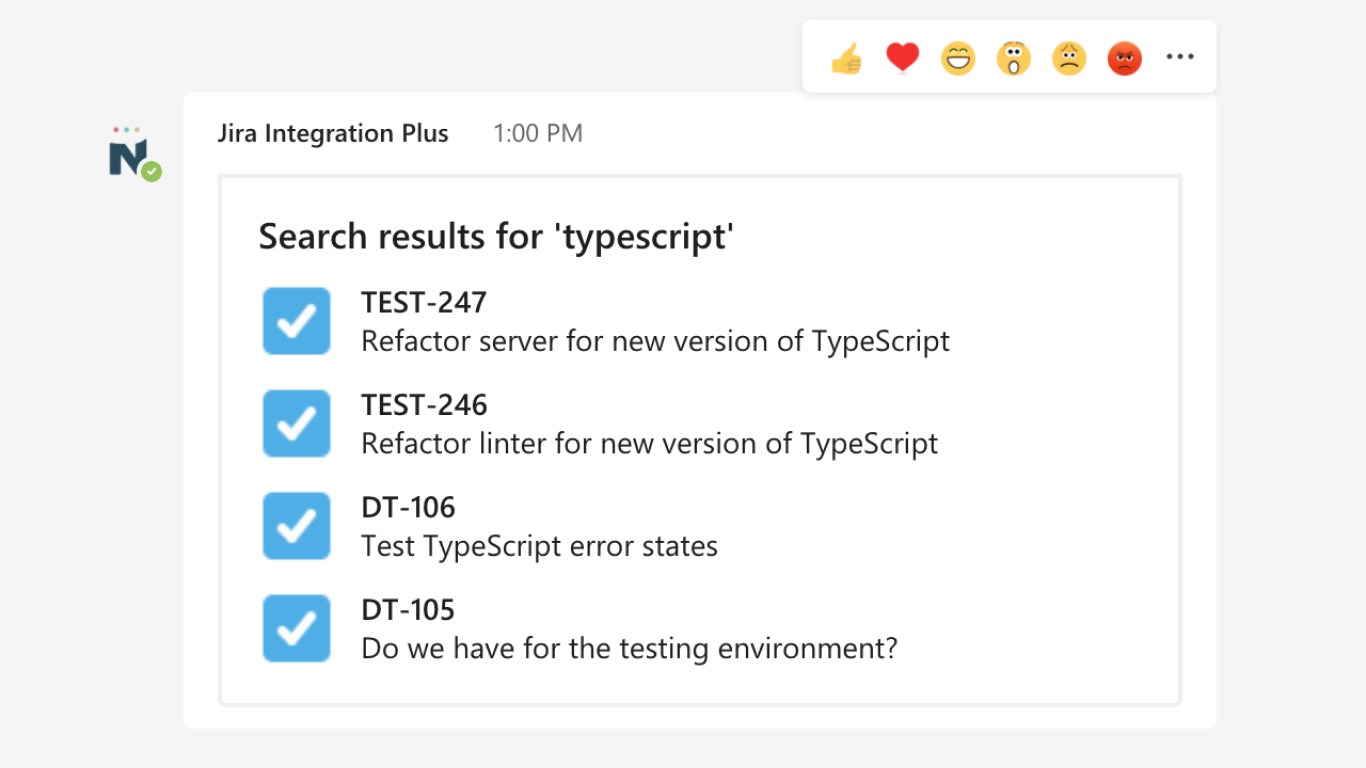Screen dimensions: 1366x768
Task: Add the surprised face reaction
Action: [x=1013, y=59]
